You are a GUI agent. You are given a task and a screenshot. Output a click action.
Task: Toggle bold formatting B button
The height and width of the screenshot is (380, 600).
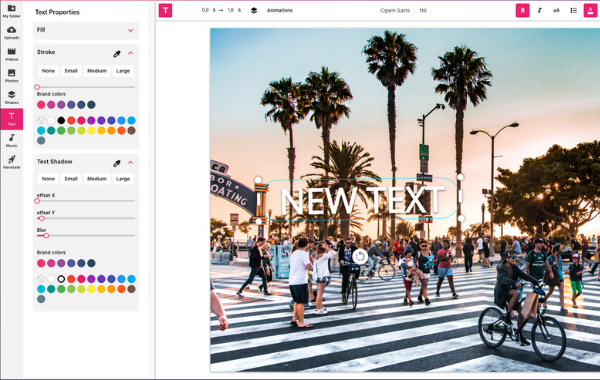pyautogui.click(x=523, y=10)
